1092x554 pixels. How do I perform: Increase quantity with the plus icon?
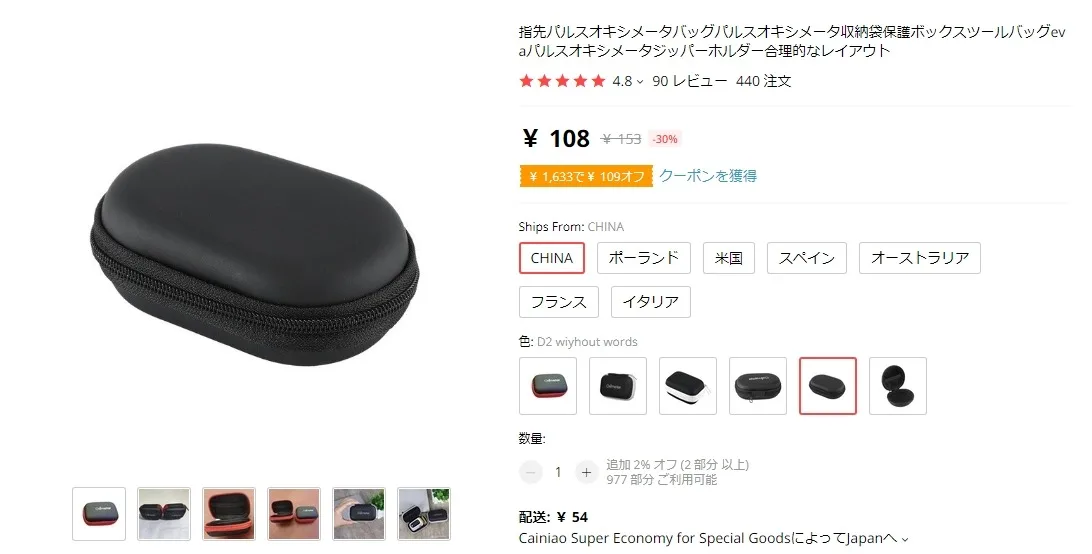(x=586, y=472)
